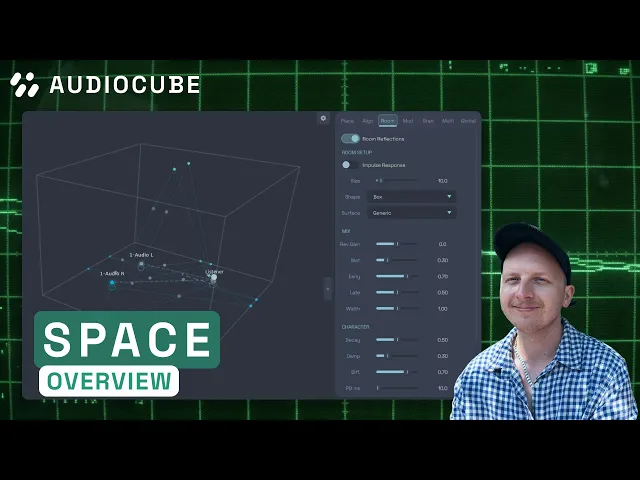
Task: Open the Surface dropdown showing Generic
Action: 411,213
